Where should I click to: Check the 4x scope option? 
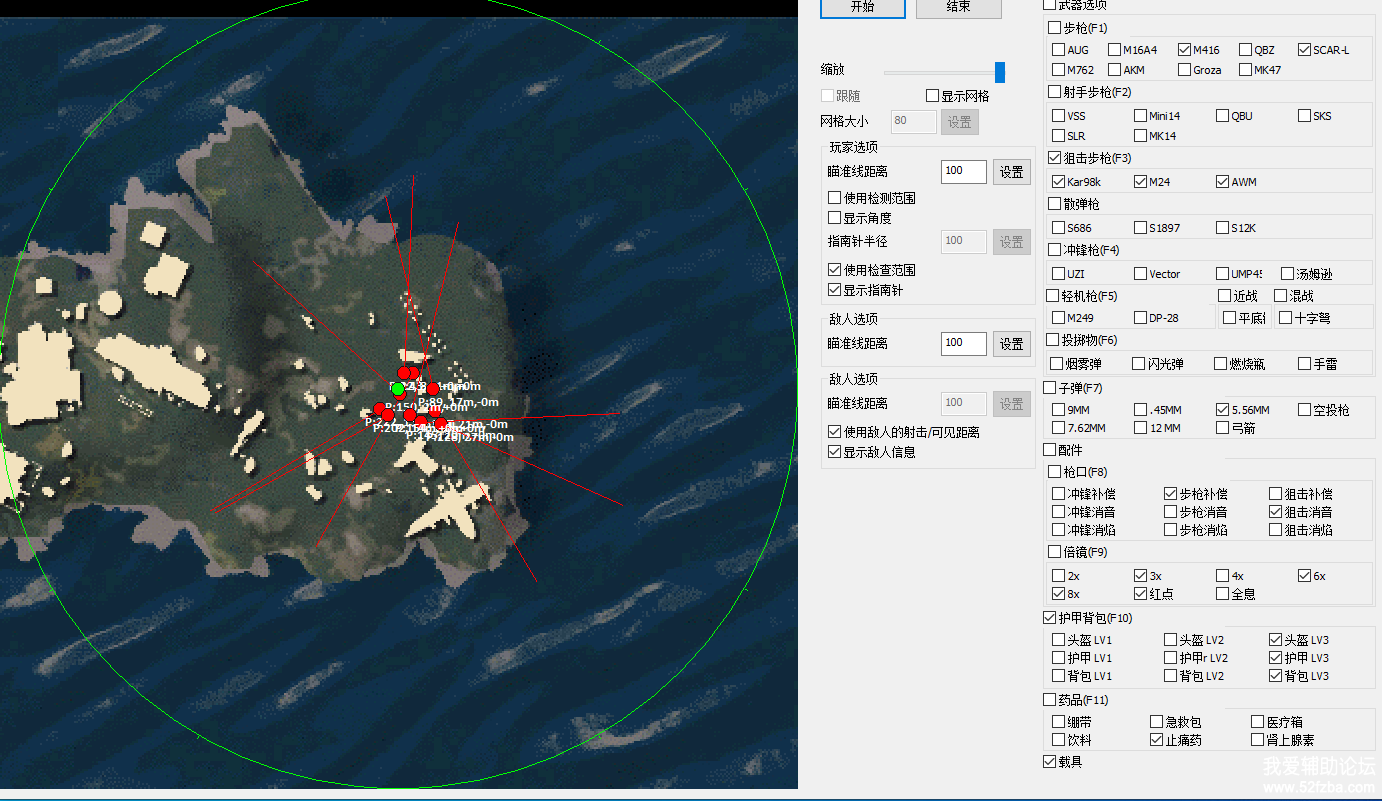[x=1223, y=576]
